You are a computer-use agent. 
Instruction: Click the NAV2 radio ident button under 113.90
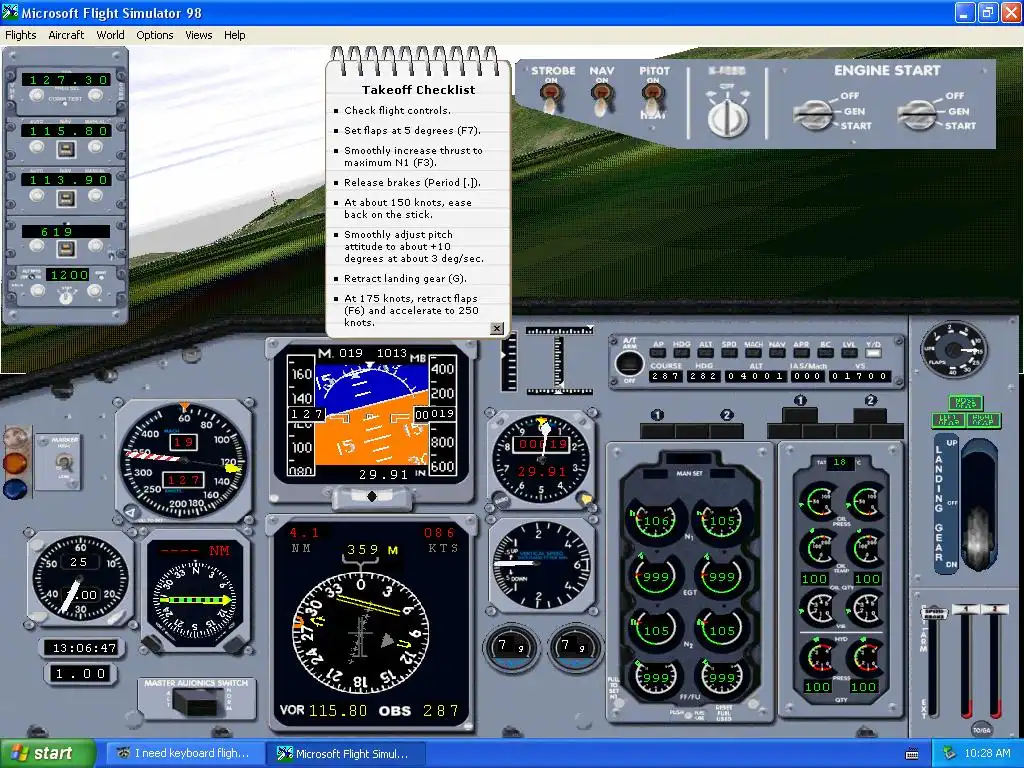(65, 199)
